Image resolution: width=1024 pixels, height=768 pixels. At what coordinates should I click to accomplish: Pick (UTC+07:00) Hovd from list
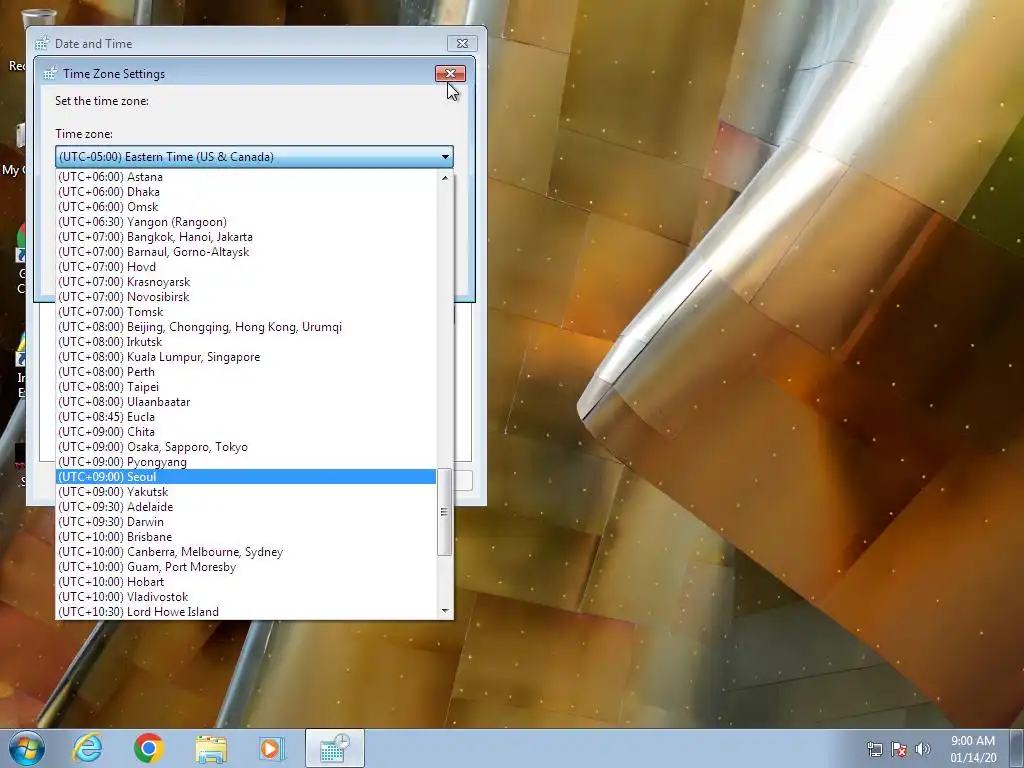246,267
